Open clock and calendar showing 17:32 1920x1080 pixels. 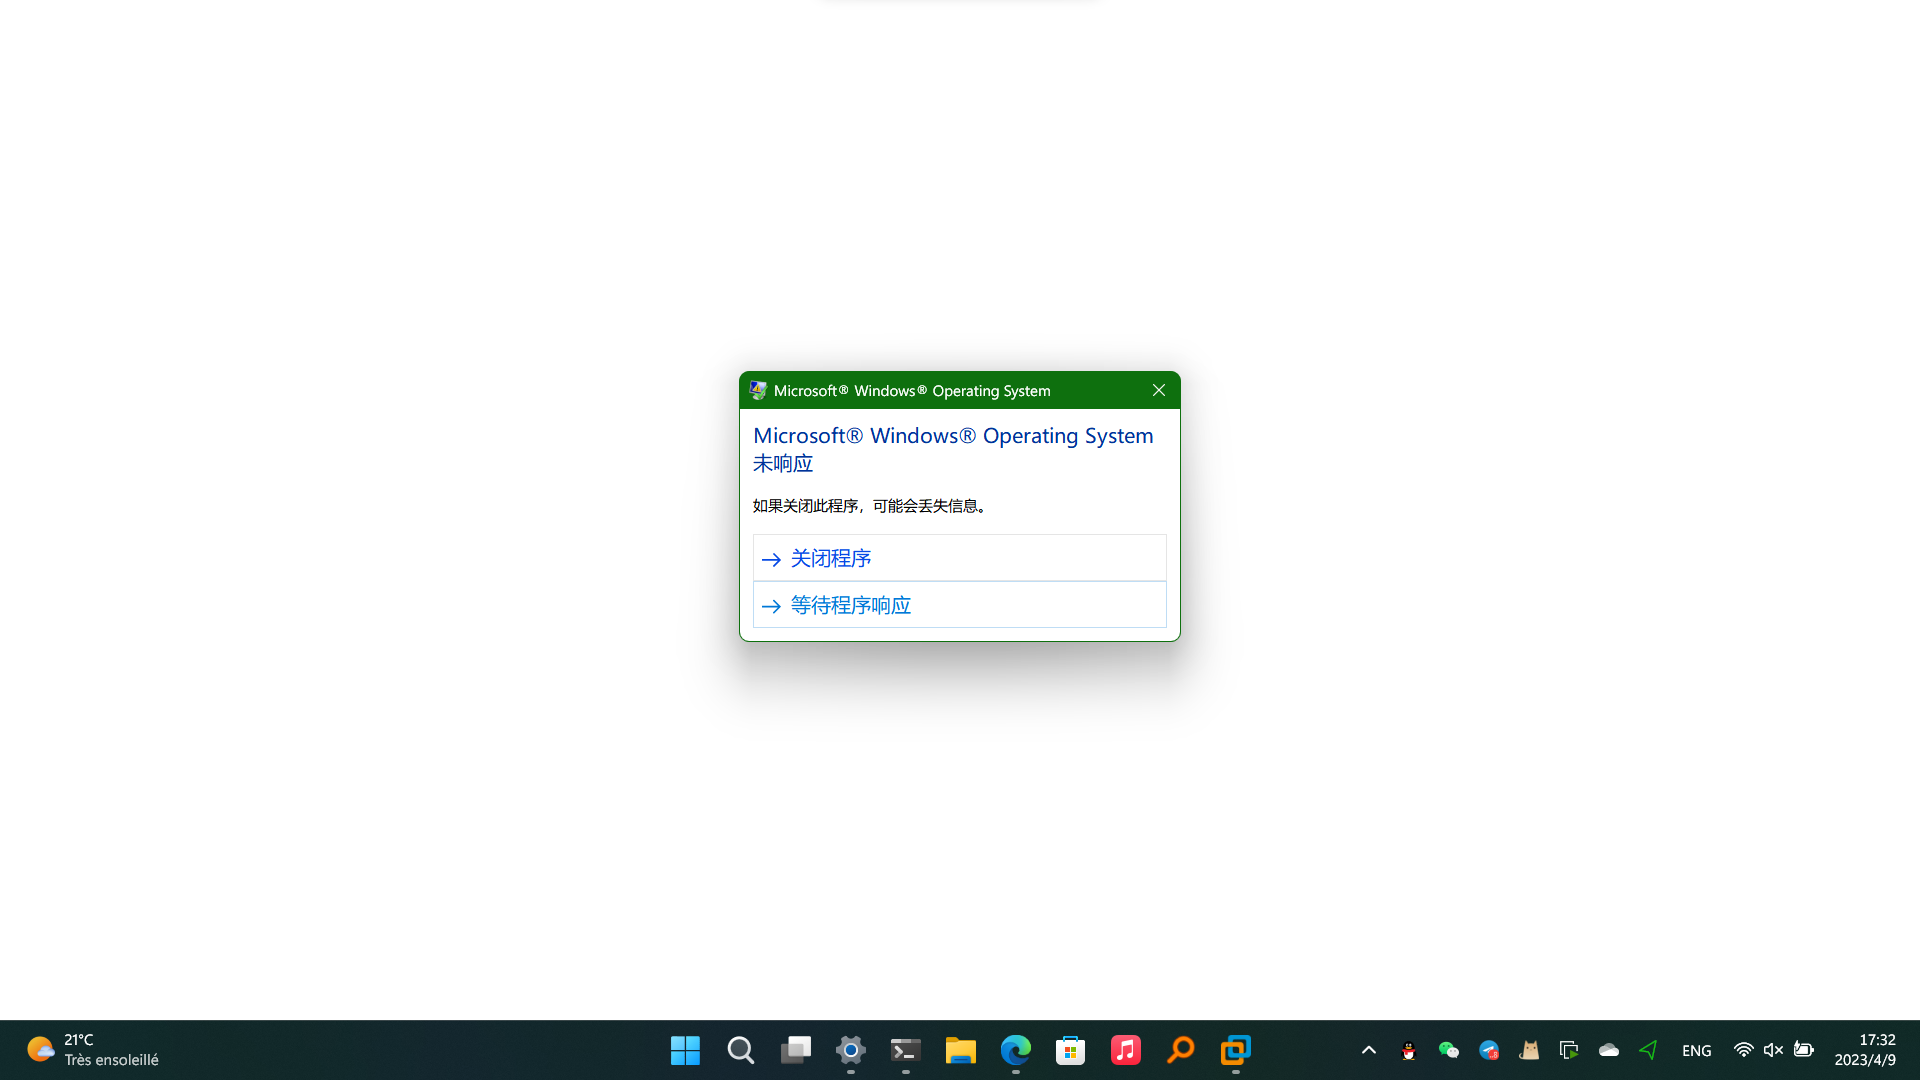1865,1050
